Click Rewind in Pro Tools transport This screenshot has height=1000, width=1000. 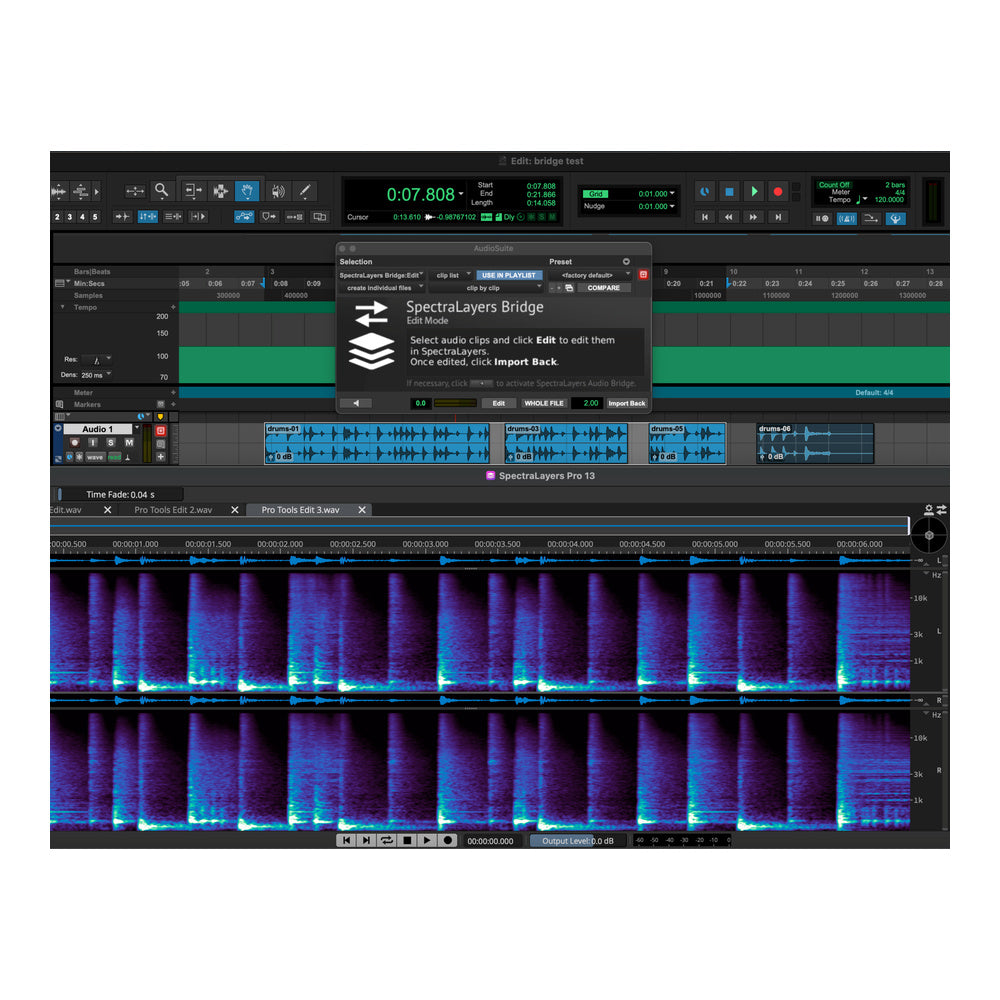tap(729, 217)
